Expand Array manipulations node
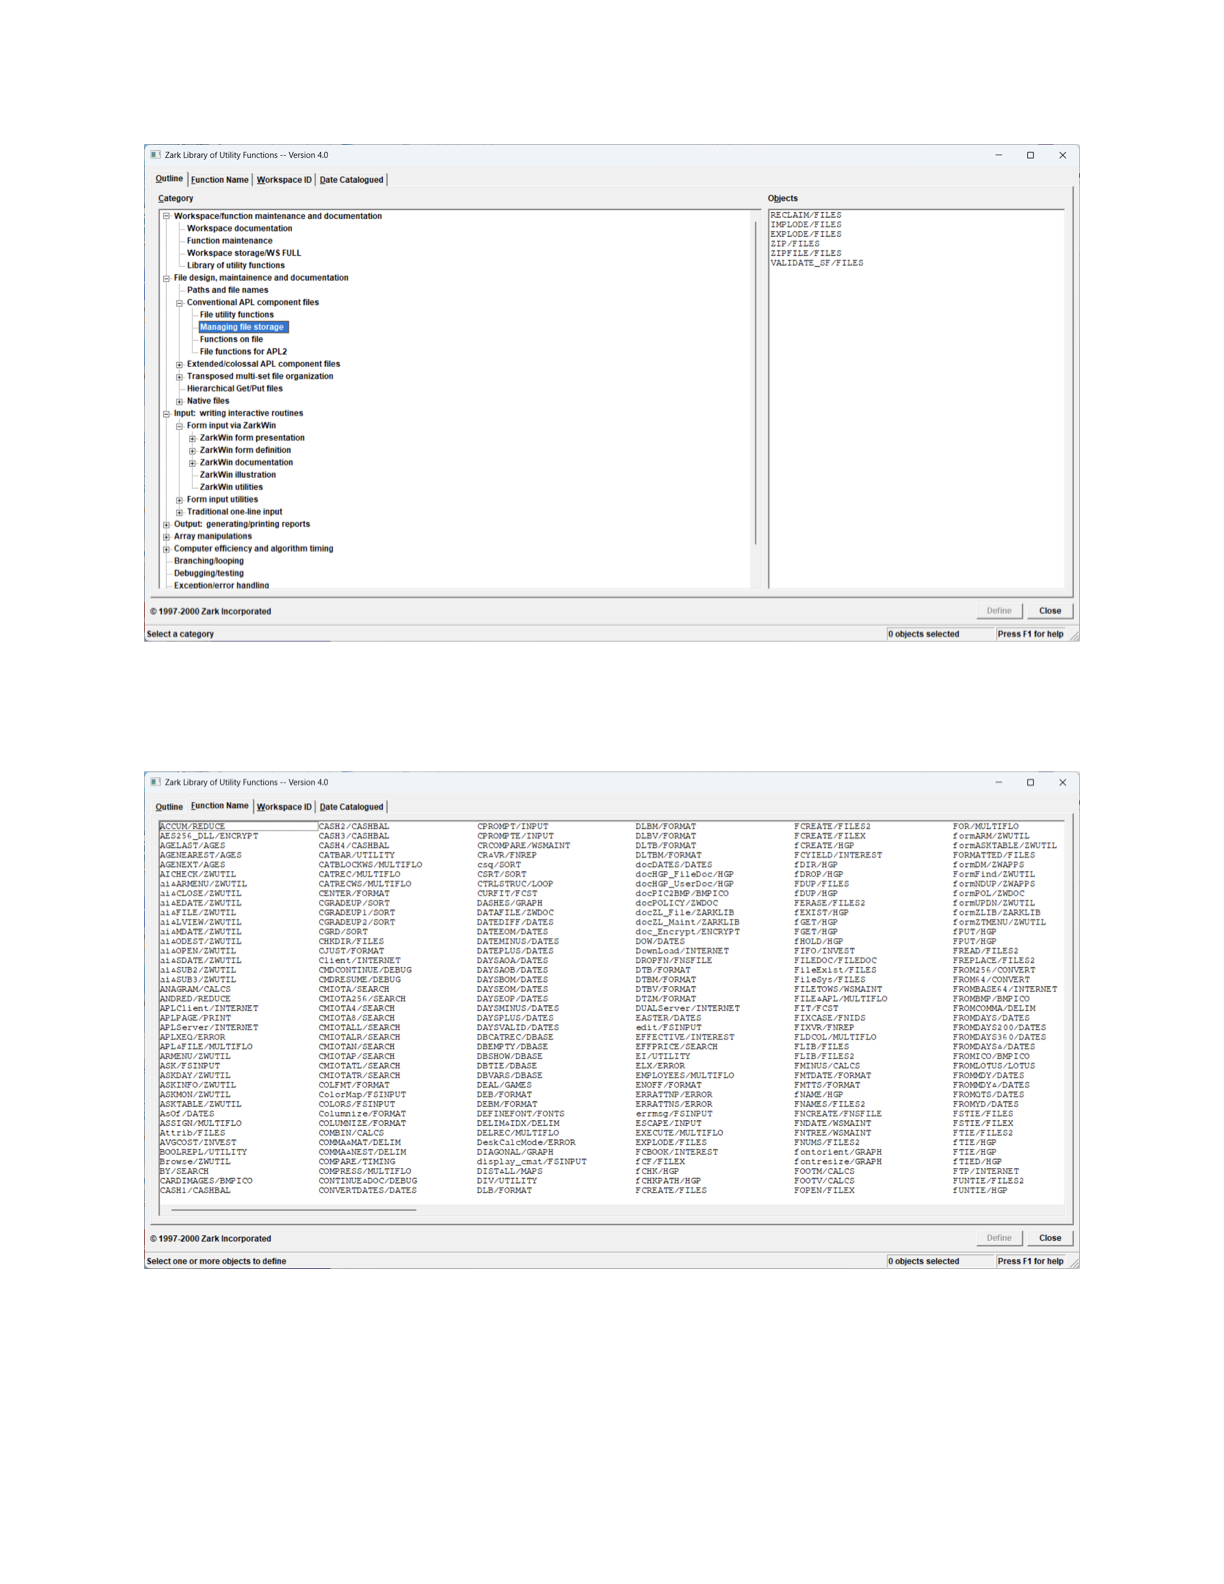This screenshot has width=1224, height=1584. pyautogui.click(x=166, y=537)
